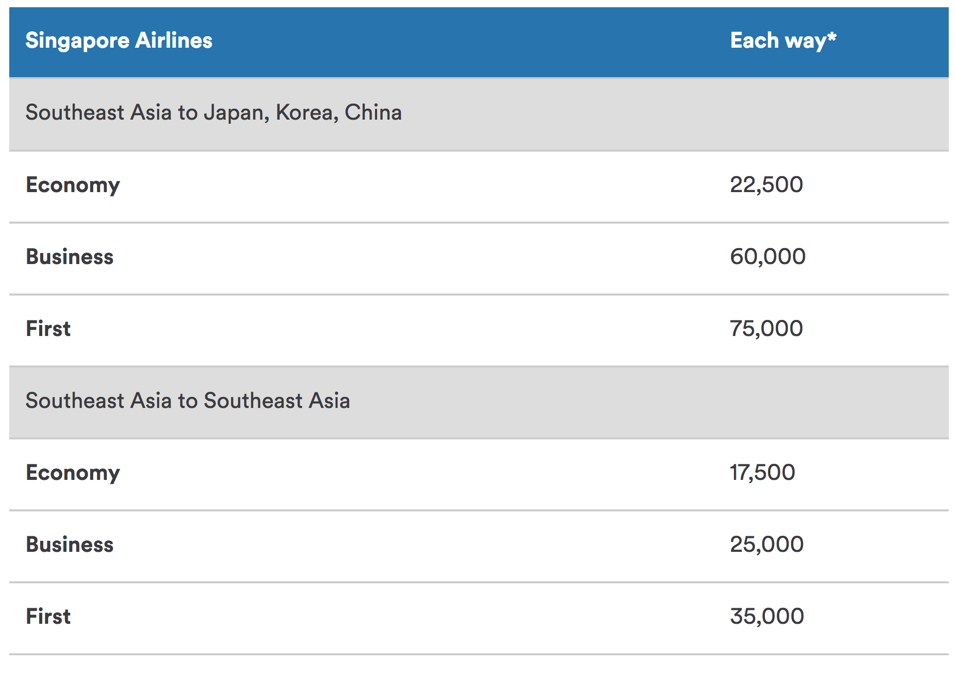Click the asterisk after Each way
The image size is (955, 686).
click(x=832, y=37)
